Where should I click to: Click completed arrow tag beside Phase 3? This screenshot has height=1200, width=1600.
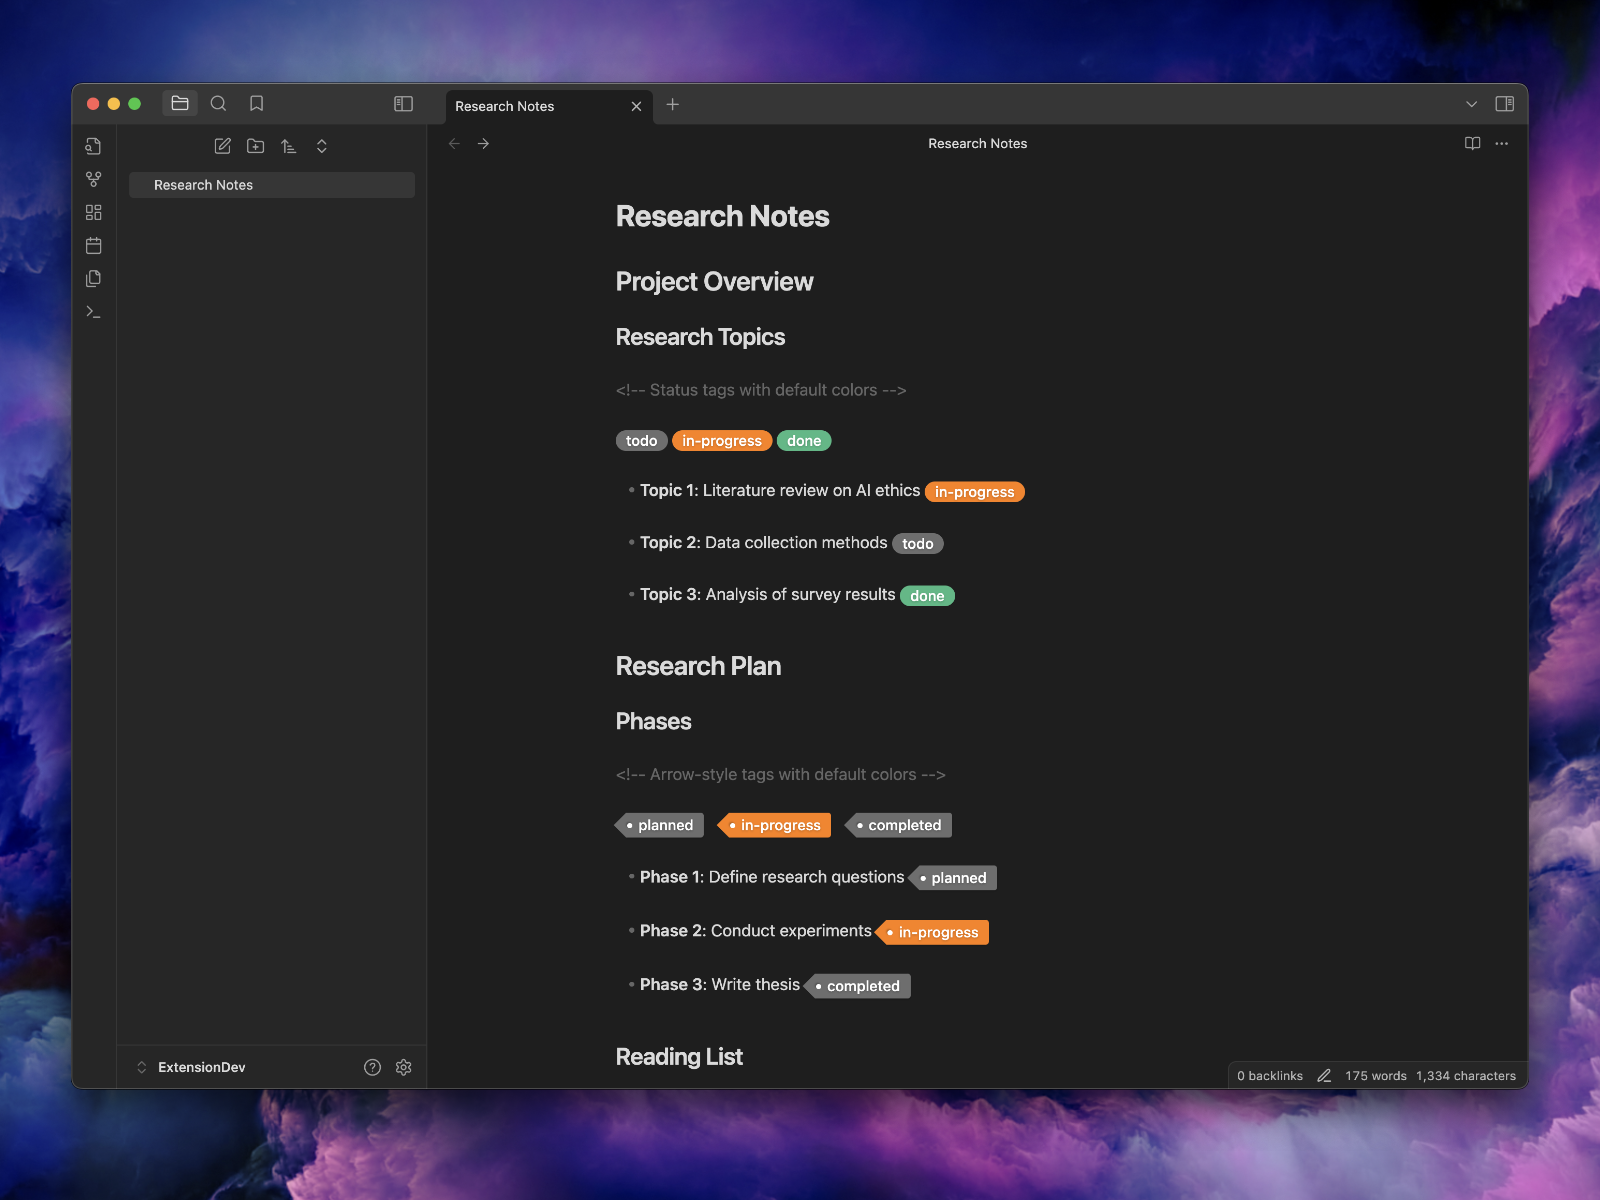point(857,986)
